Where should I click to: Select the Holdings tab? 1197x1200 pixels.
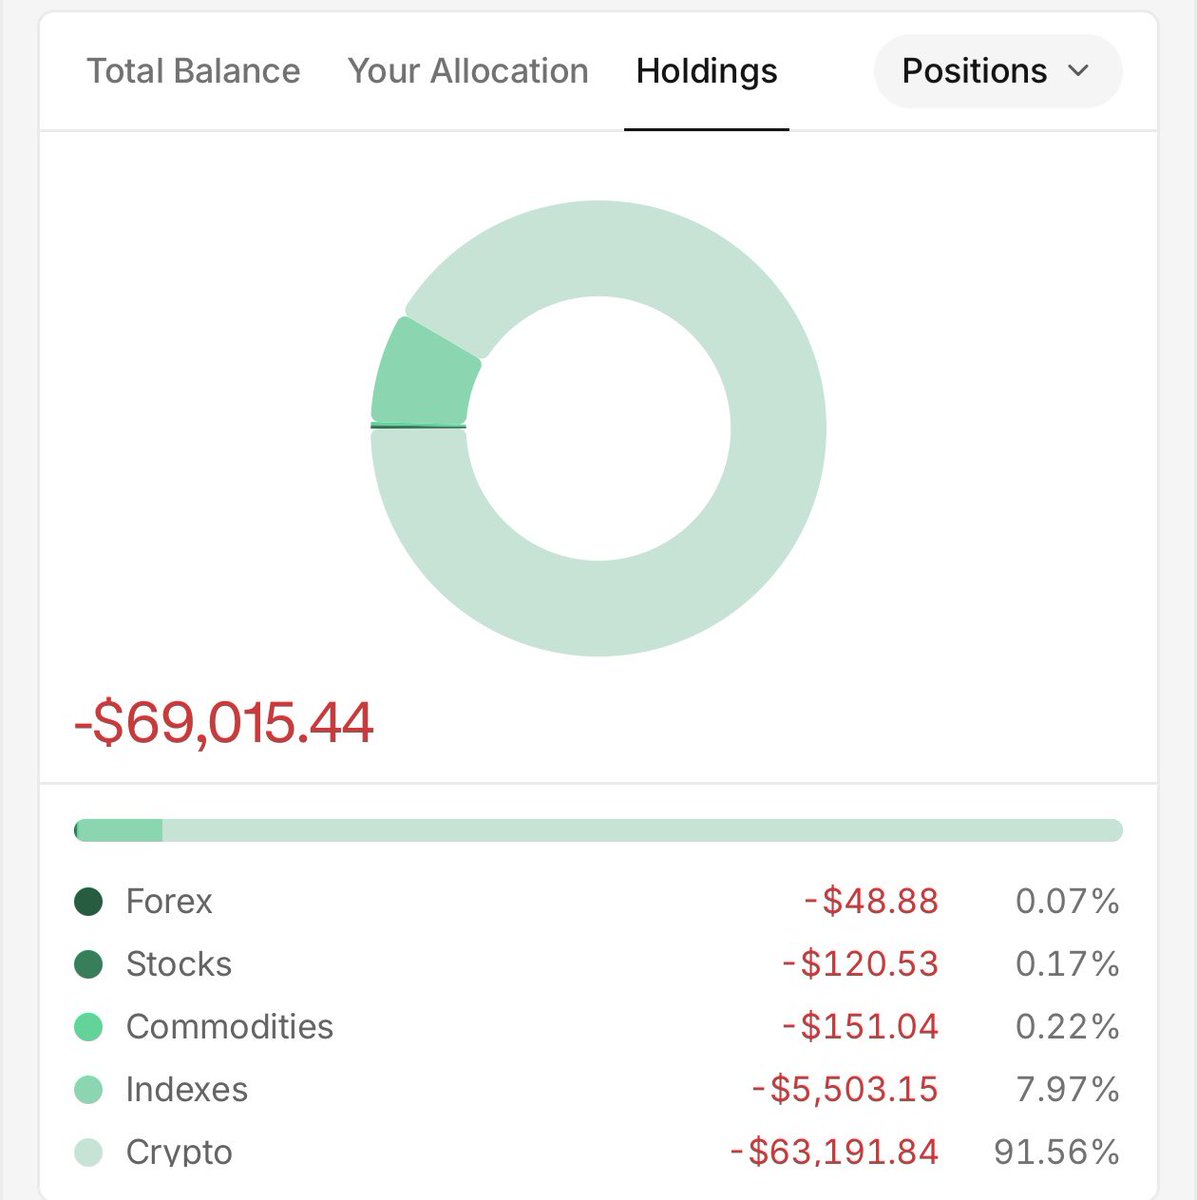[707, 71]
